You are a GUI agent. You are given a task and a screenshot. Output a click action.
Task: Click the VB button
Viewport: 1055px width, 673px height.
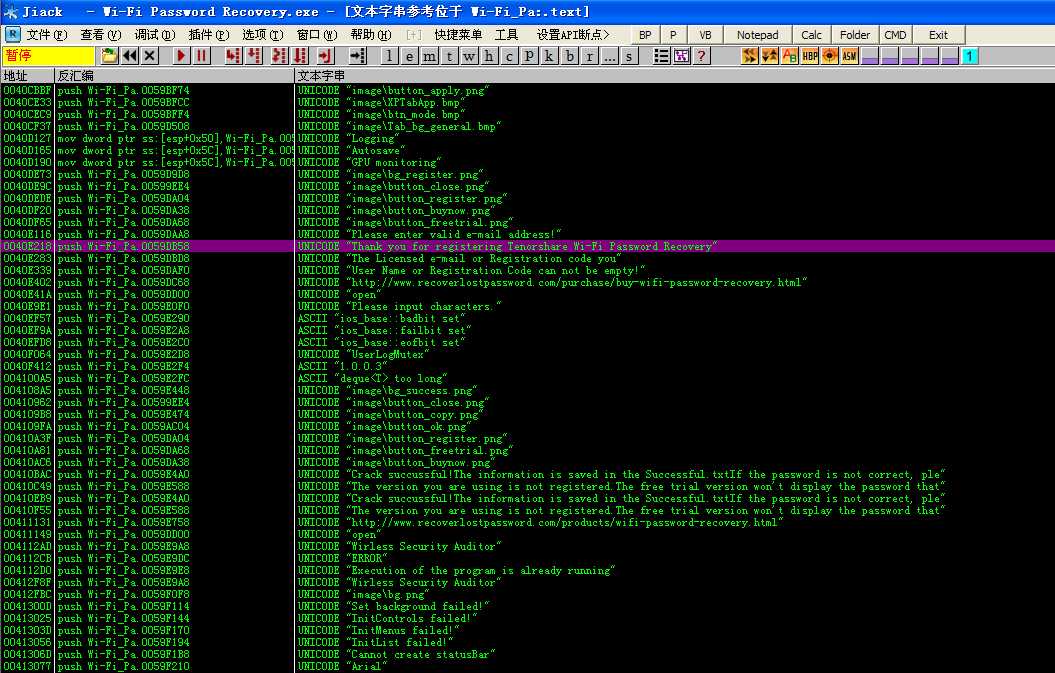coord(705,35)
